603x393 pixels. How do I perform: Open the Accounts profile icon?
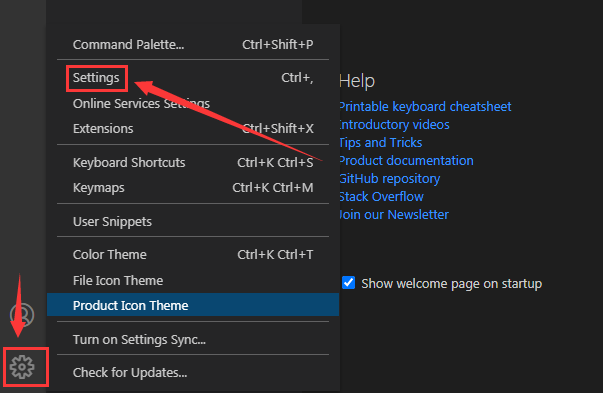[22, 315]
